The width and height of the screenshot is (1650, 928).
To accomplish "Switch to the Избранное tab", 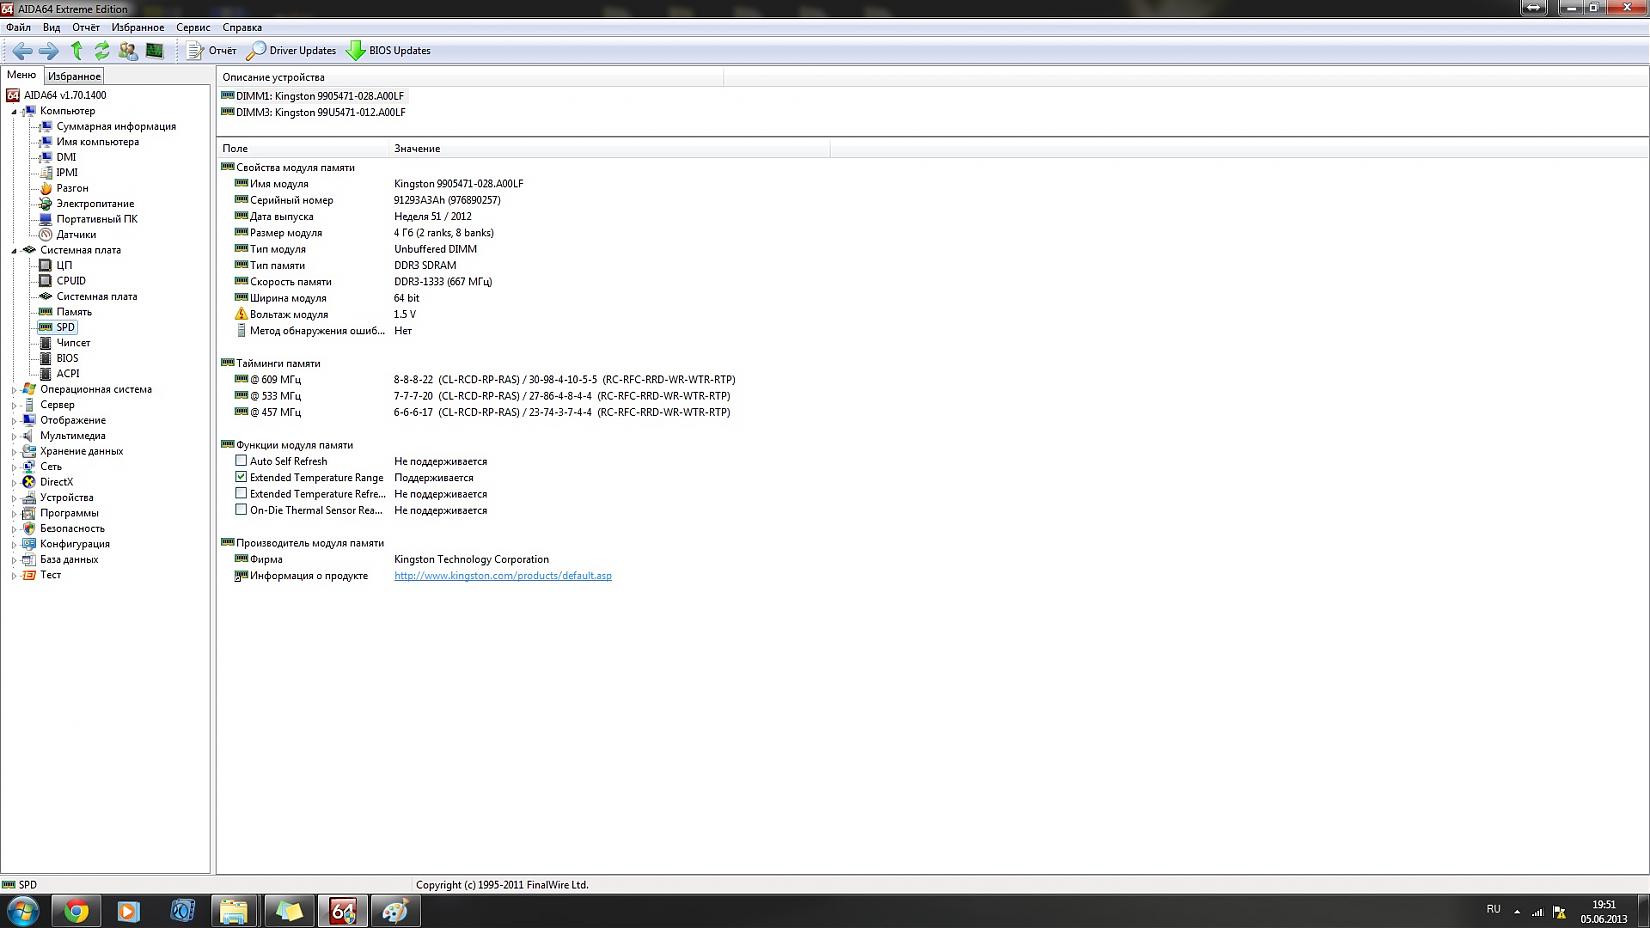I will (x=74, y=76).
